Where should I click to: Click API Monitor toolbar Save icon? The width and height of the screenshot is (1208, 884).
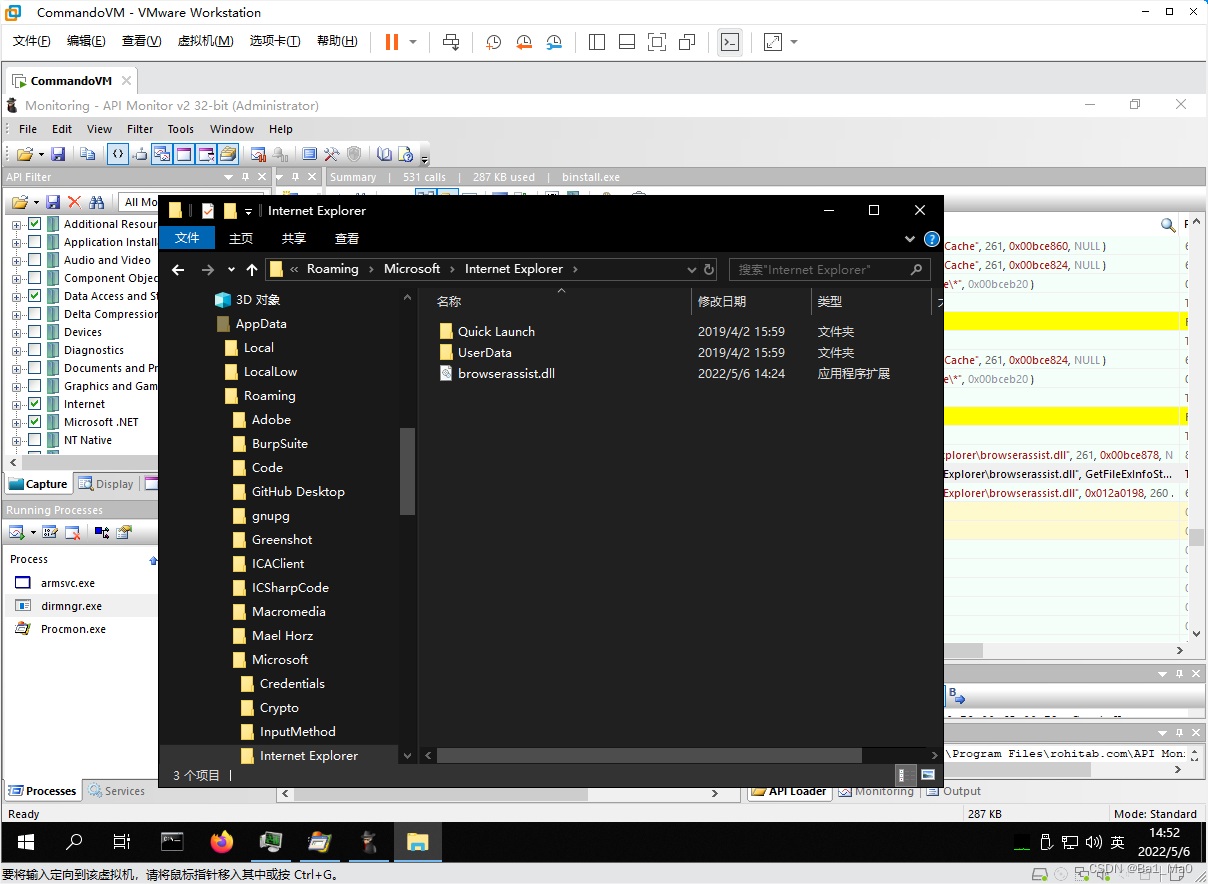58,154
